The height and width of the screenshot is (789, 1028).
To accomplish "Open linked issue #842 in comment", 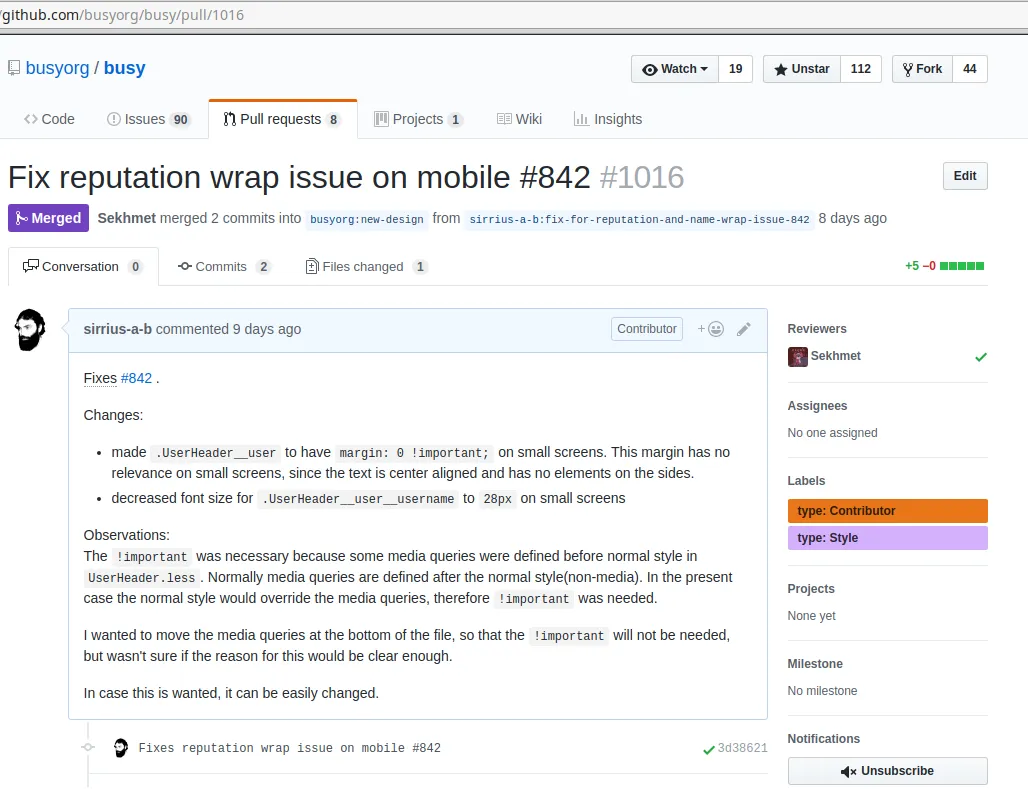I will tap(136, 378).
